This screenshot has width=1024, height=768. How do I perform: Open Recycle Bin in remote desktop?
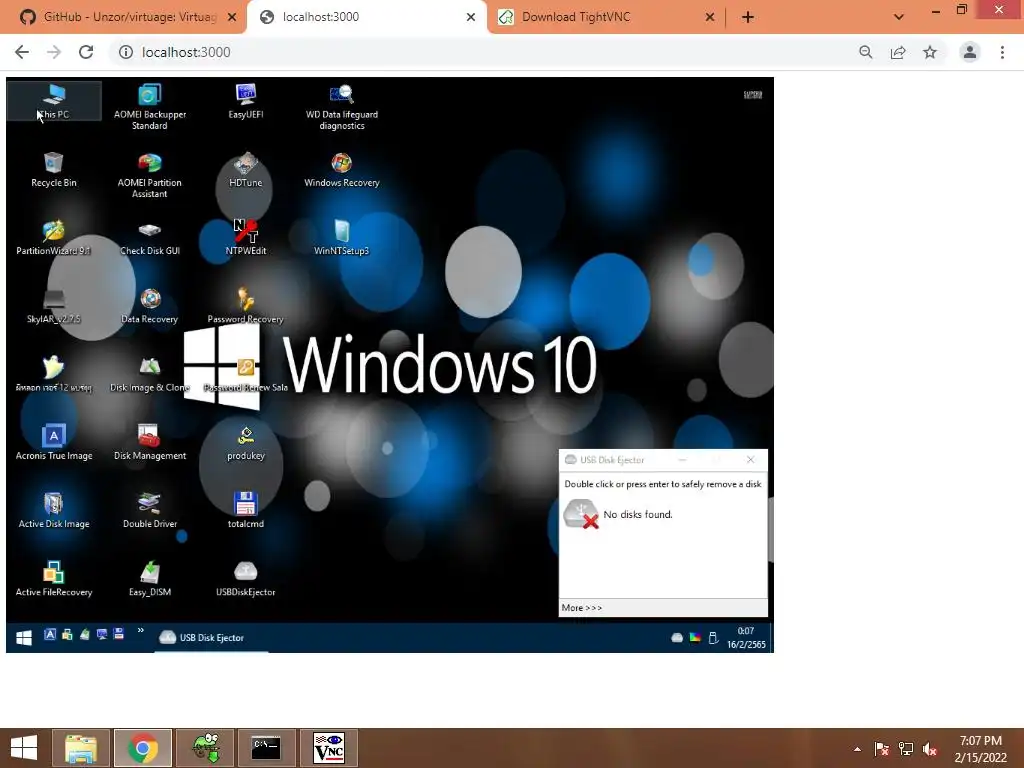tap(54, 170)
